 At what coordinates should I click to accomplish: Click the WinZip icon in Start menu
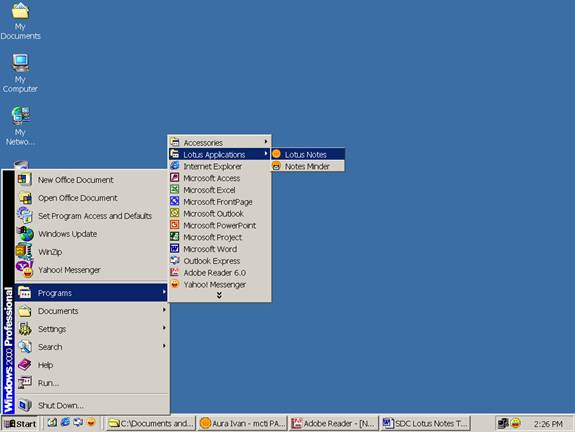[24, 252]
